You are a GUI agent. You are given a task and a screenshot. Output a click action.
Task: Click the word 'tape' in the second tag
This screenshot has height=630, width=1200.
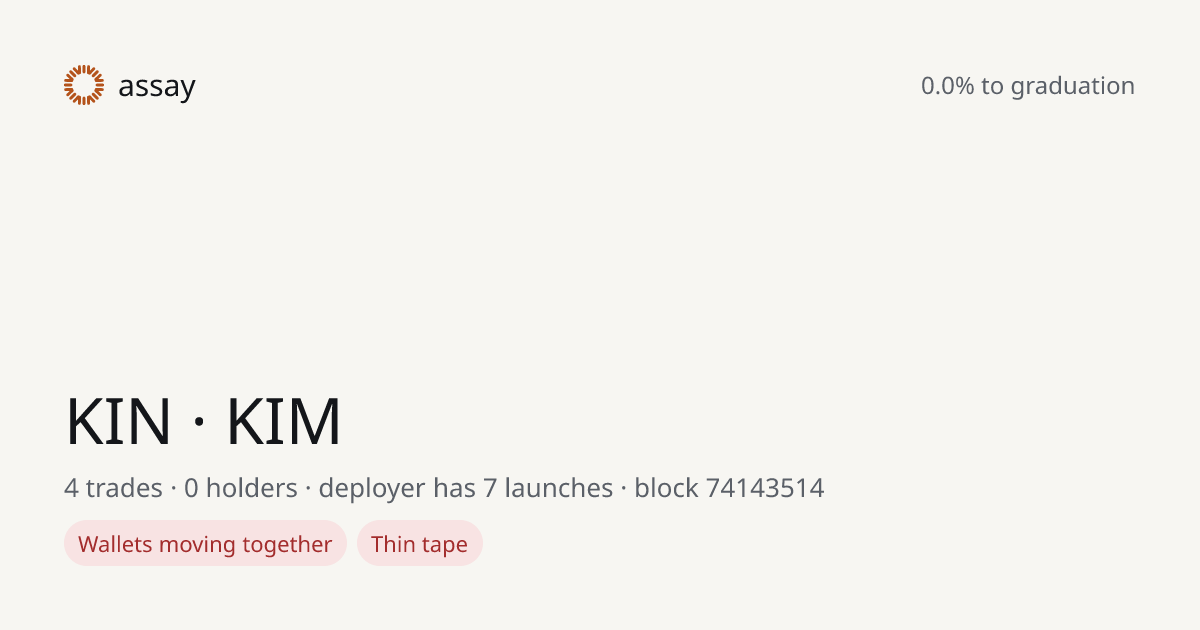pos(444,545)
